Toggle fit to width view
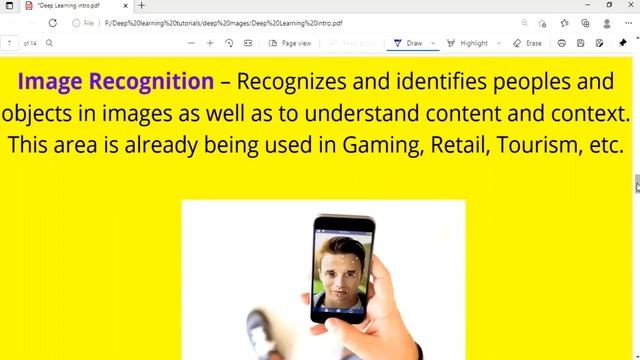Viewport: 640px width, 360px height. pos(248,43)
